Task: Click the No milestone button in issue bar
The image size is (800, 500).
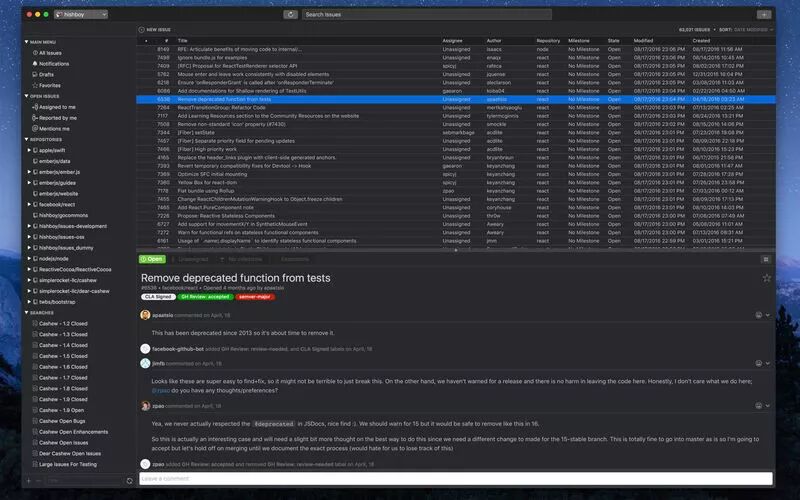Action: (242, 259)
